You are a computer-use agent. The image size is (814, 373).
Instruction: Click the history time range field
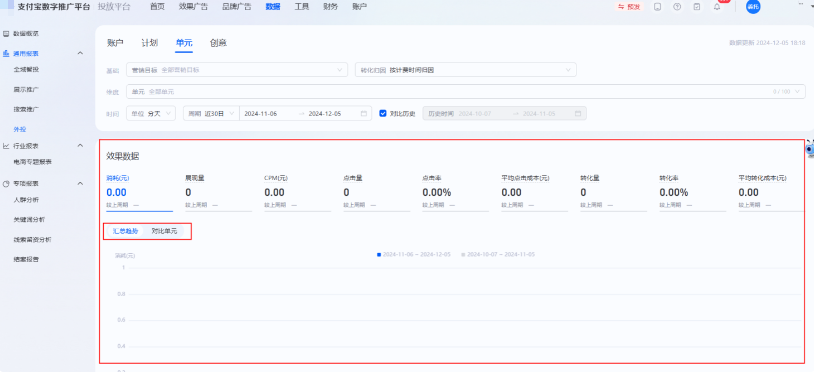(505, 114)
